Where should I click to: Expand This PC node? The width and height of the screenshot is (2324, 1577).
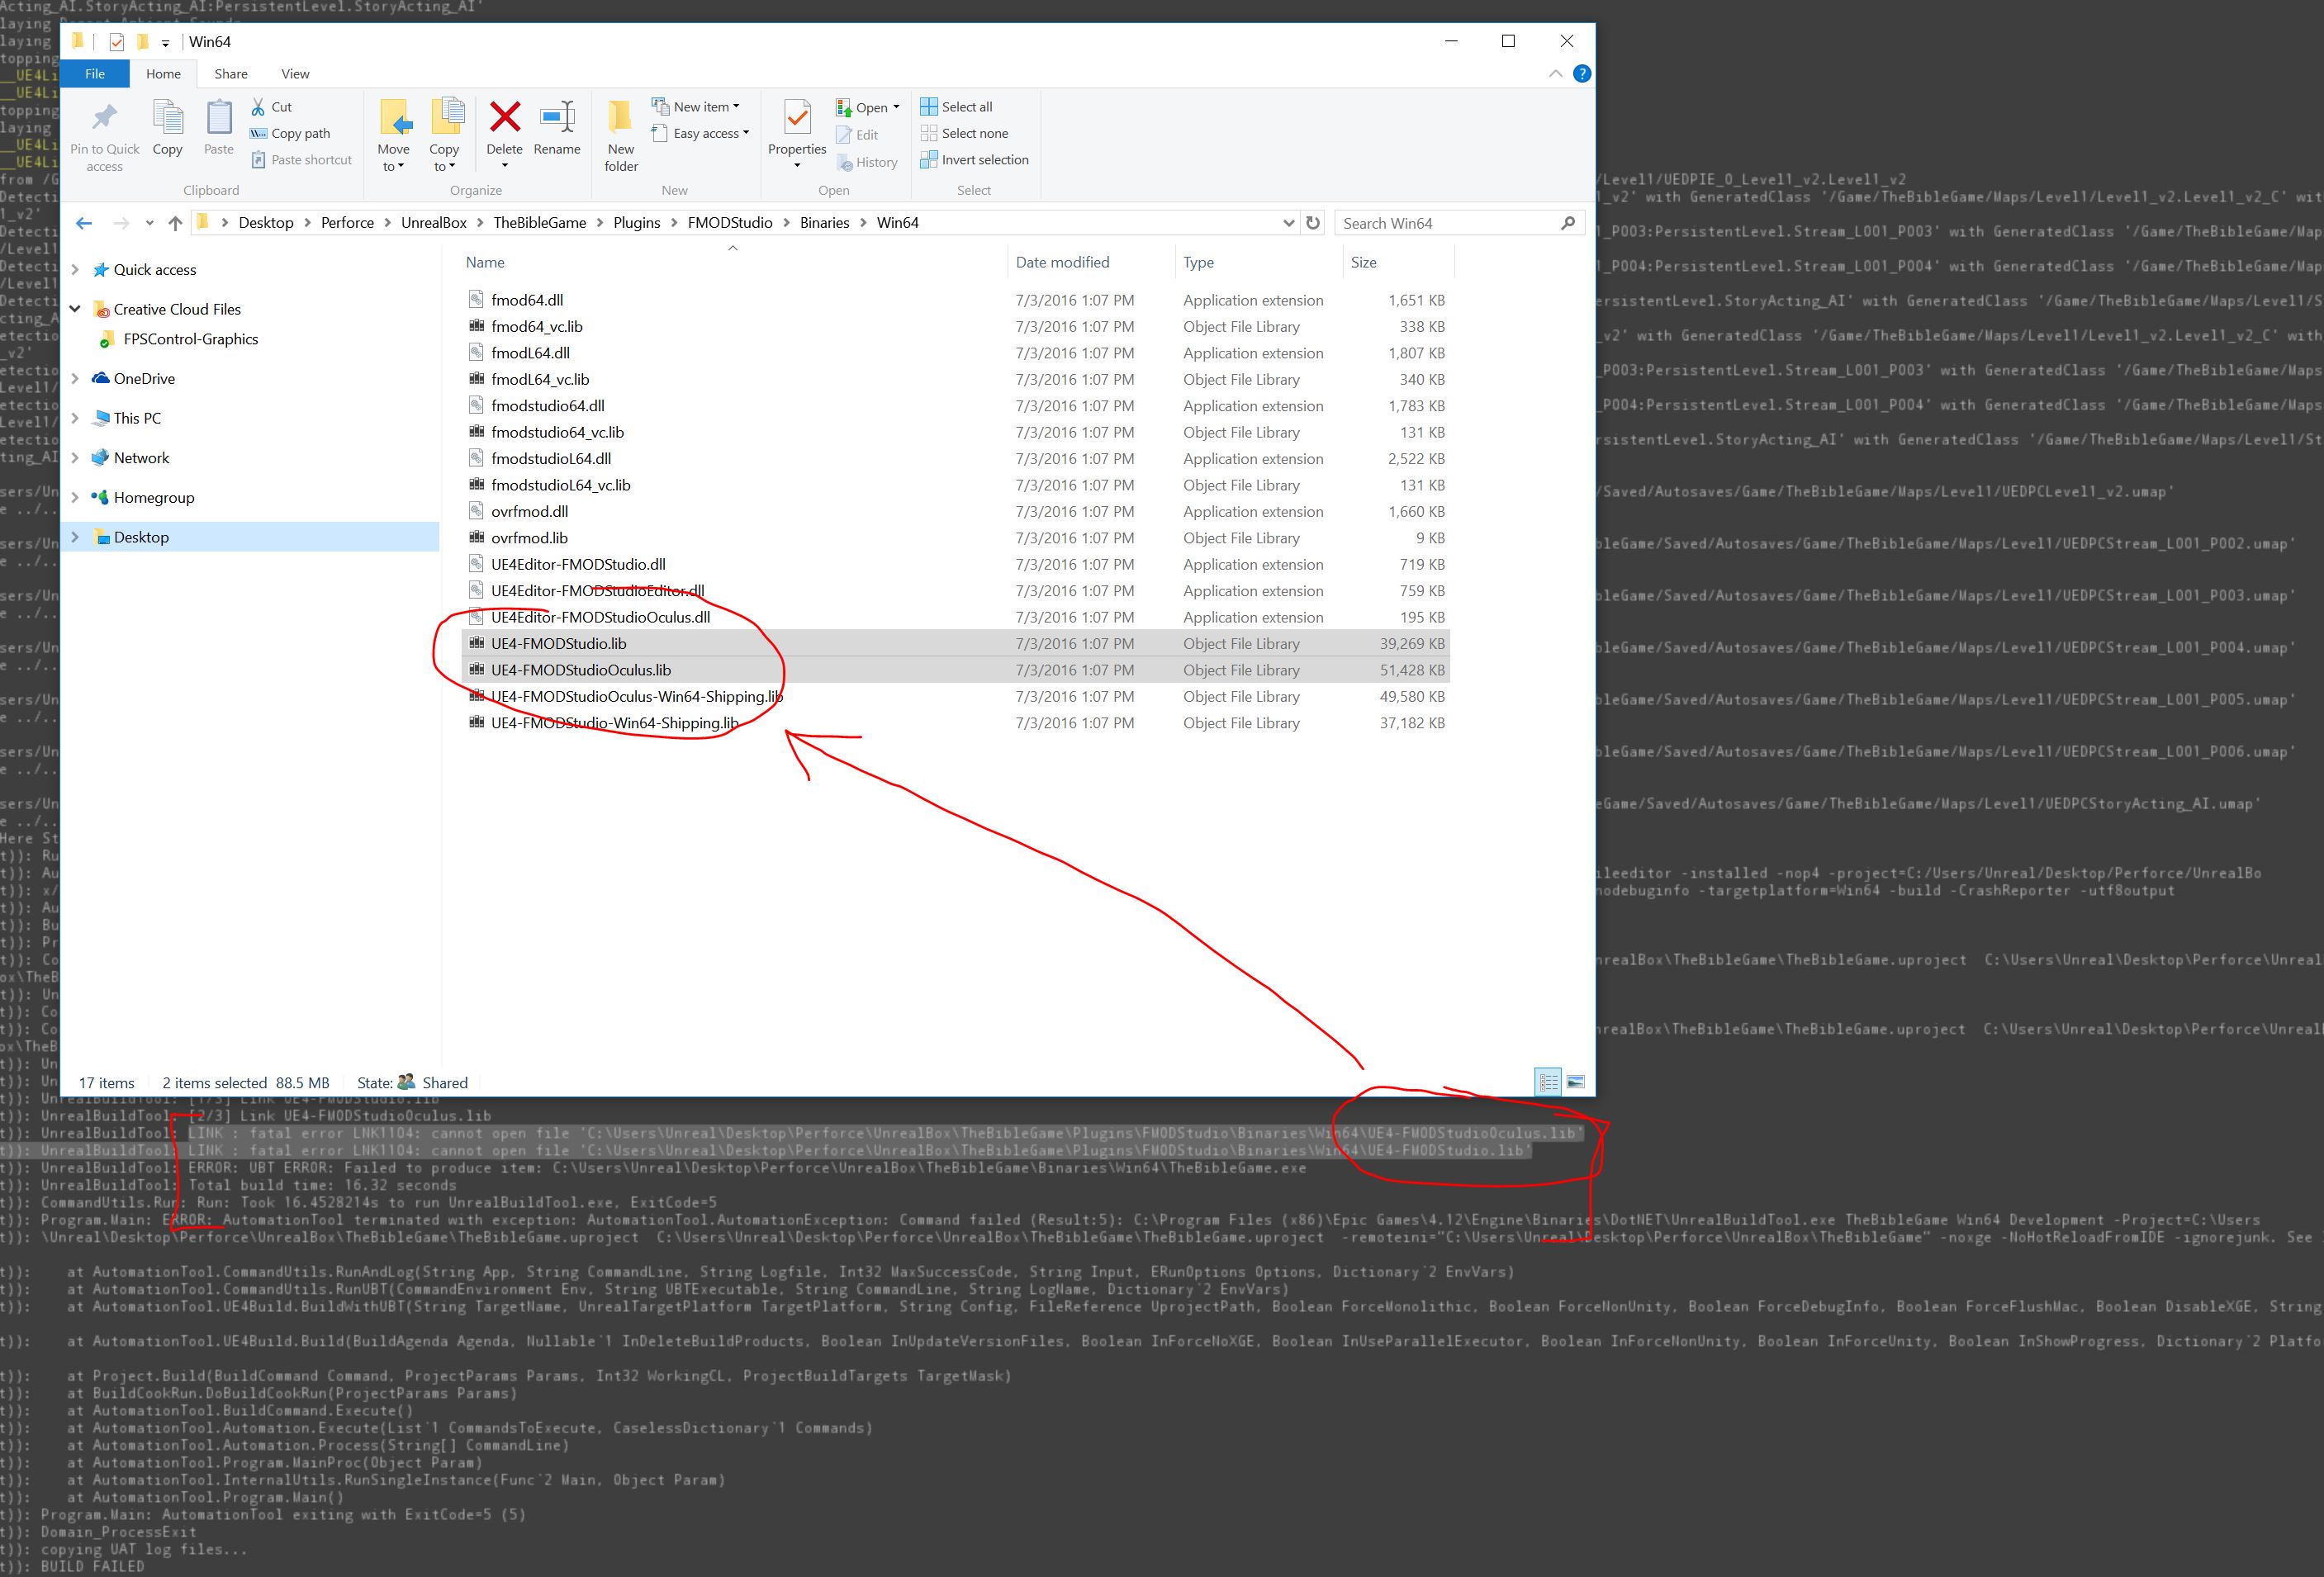tap(75, 418)
